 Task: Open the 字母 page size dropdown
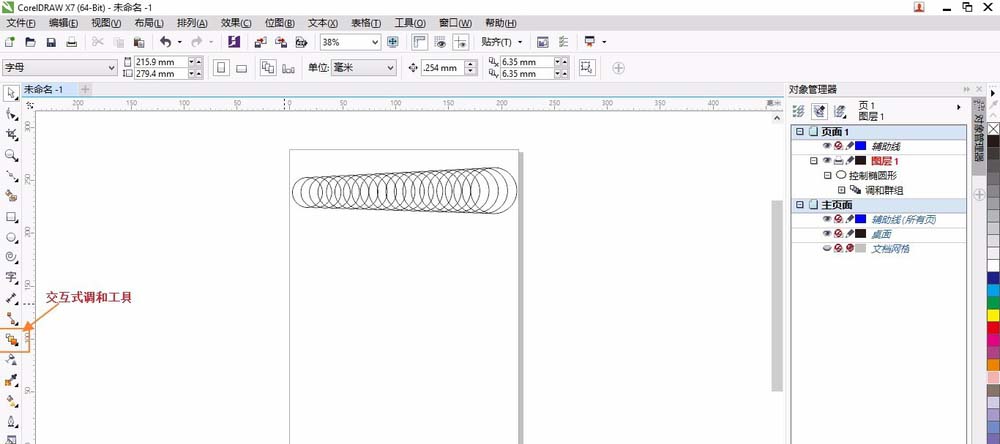(111, 68)
